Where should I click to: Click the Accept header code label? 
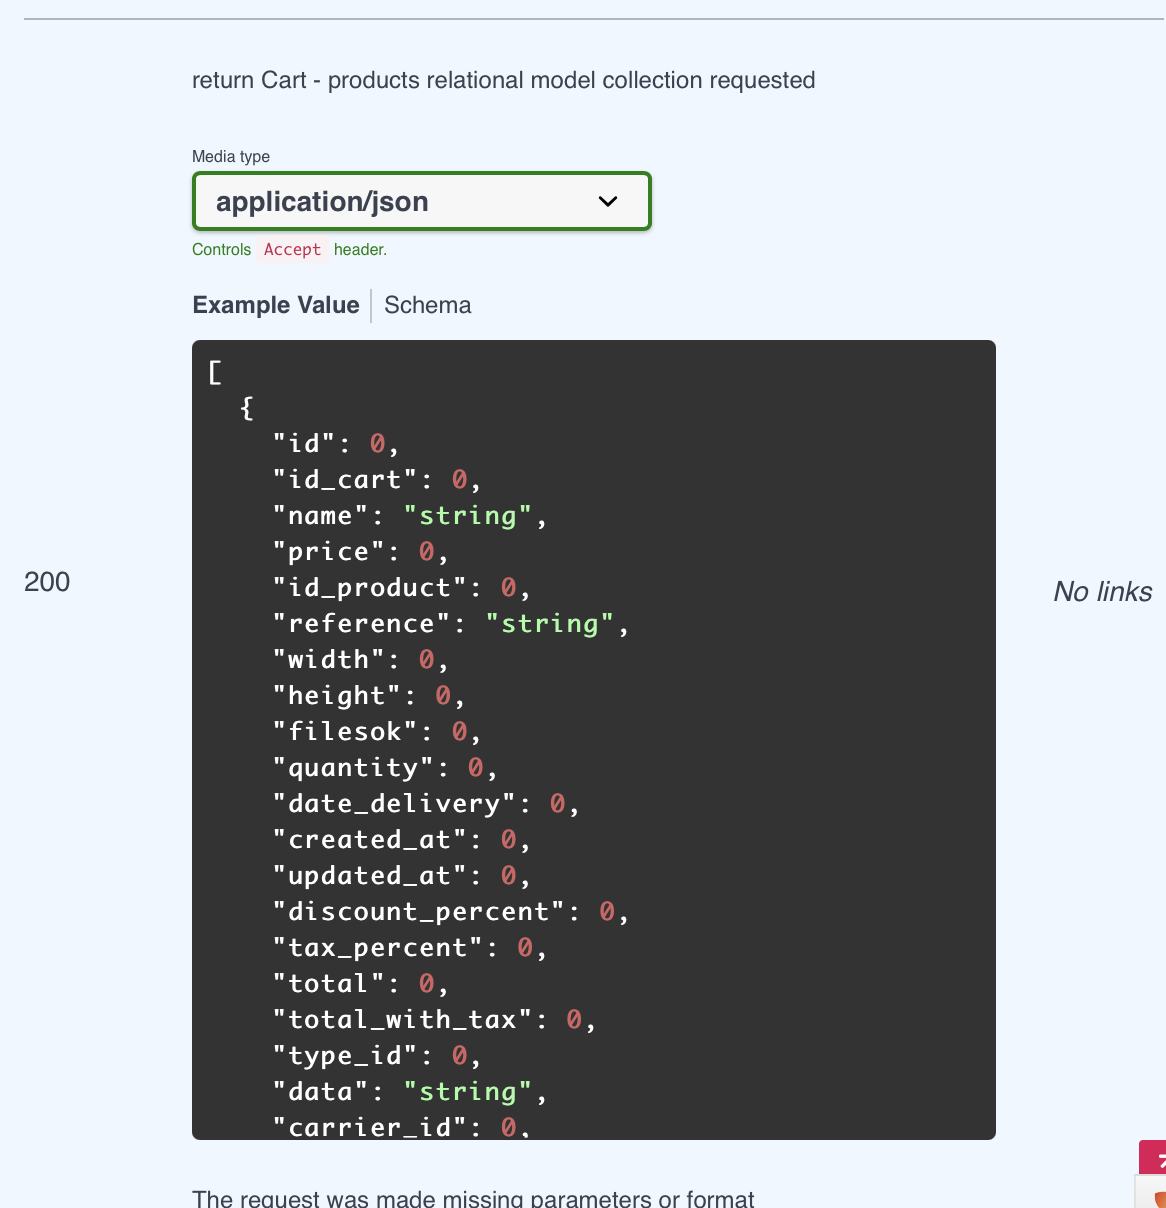click(292, 249)
